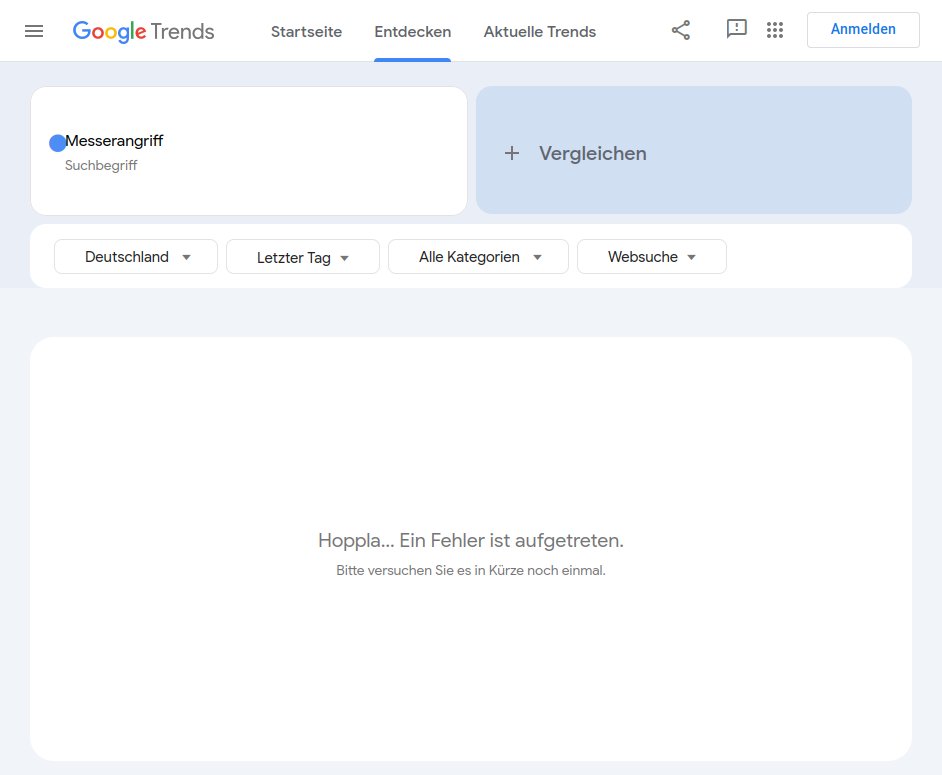
Task: Click the Suchbegriff label under Messerangriff
Action: [101, 165]
